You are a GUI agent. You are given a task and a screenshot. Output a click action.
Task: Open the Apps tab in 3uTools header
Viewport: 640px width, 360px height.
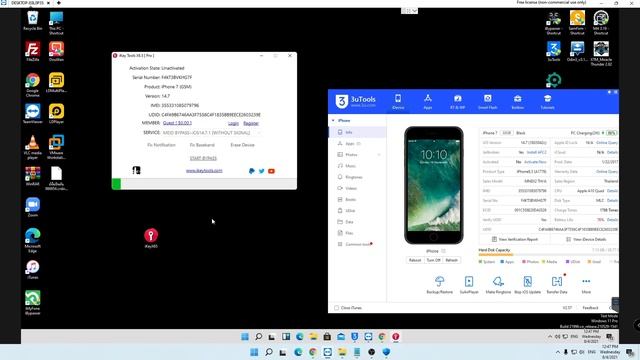tap(428, 102)
